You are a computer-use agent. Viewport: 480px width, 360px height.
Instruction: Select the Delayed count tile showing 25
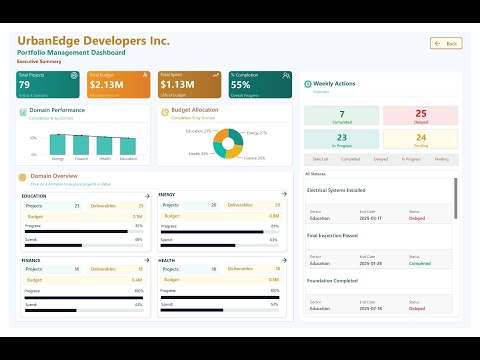tap(421, 115)
